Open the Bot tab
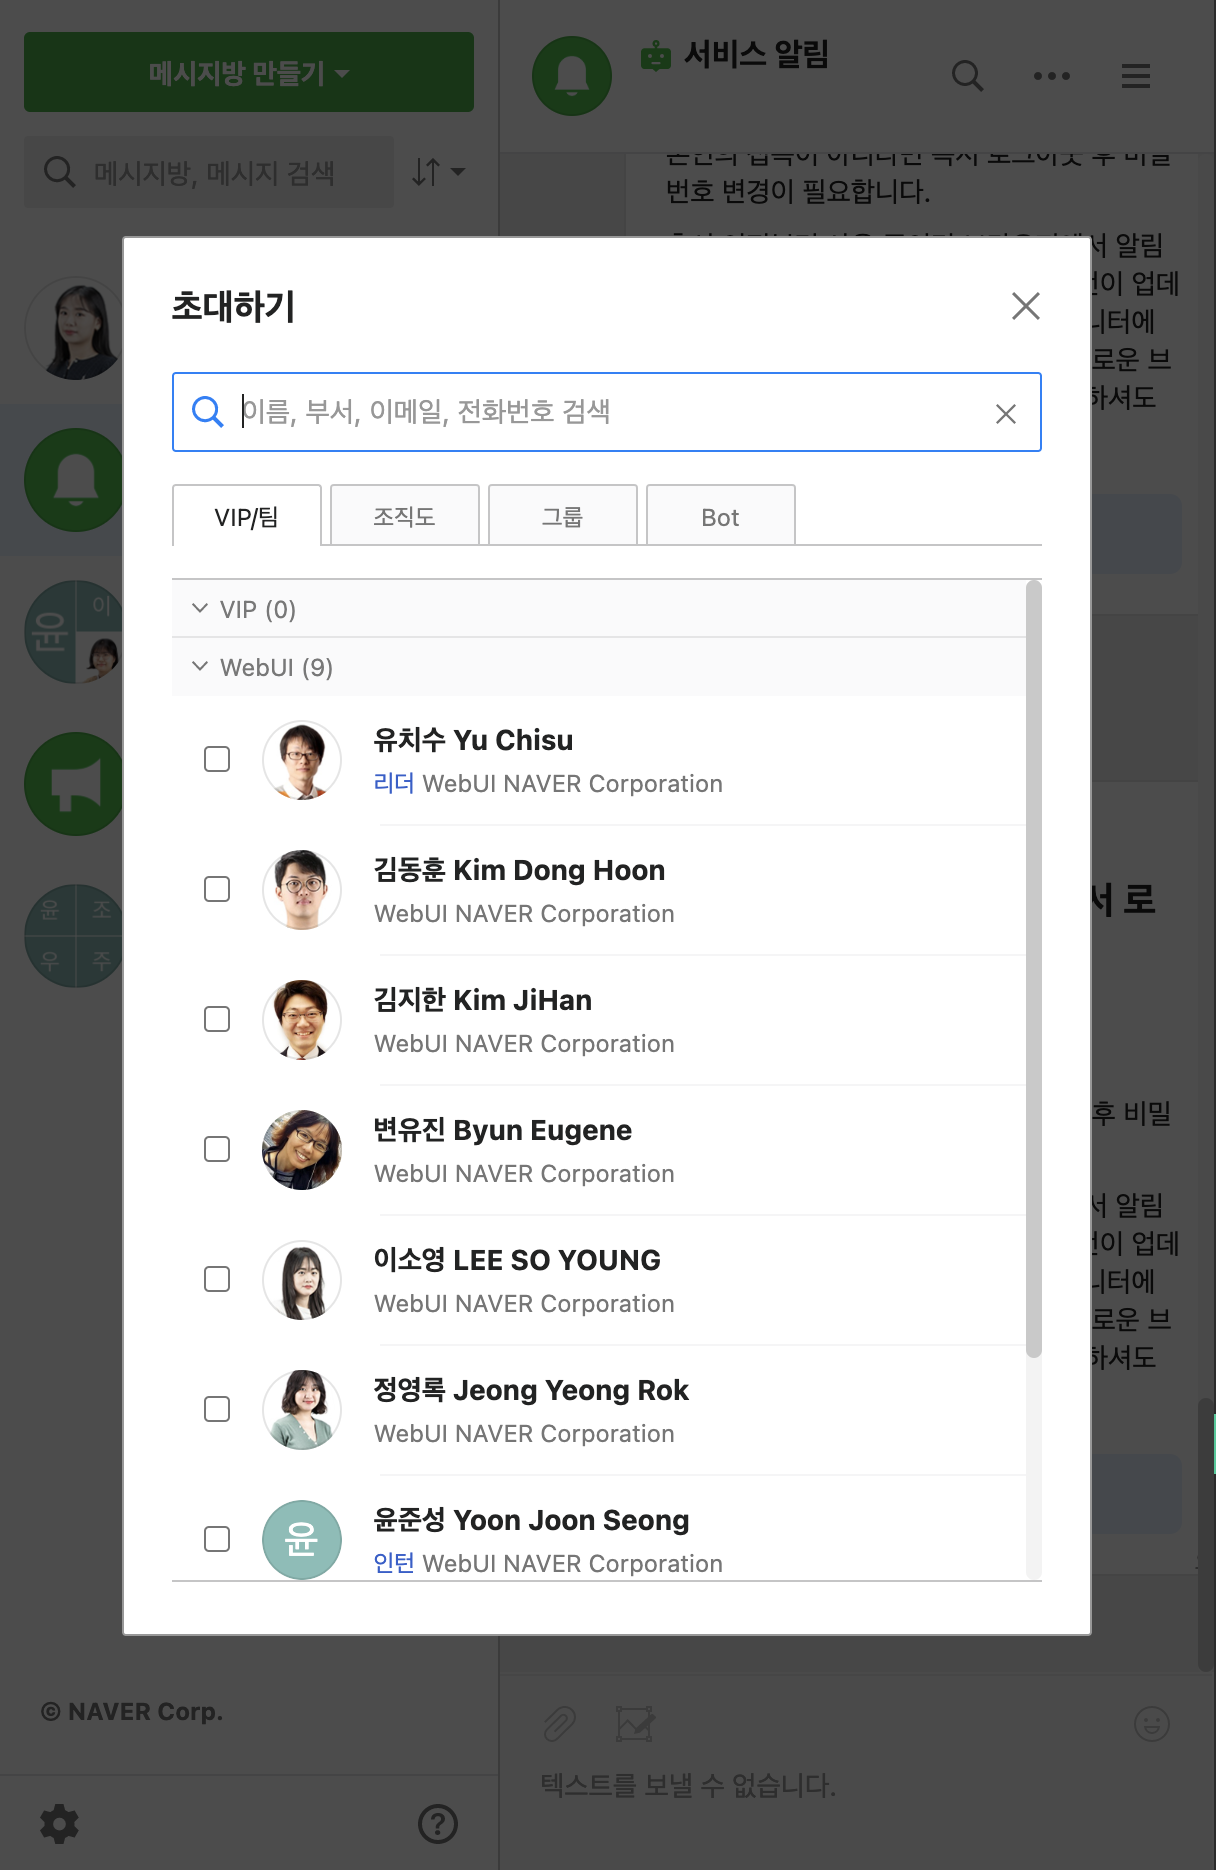Image resolution: width=1216 pixels, height=1870 pixels. (x=721, y=516)
